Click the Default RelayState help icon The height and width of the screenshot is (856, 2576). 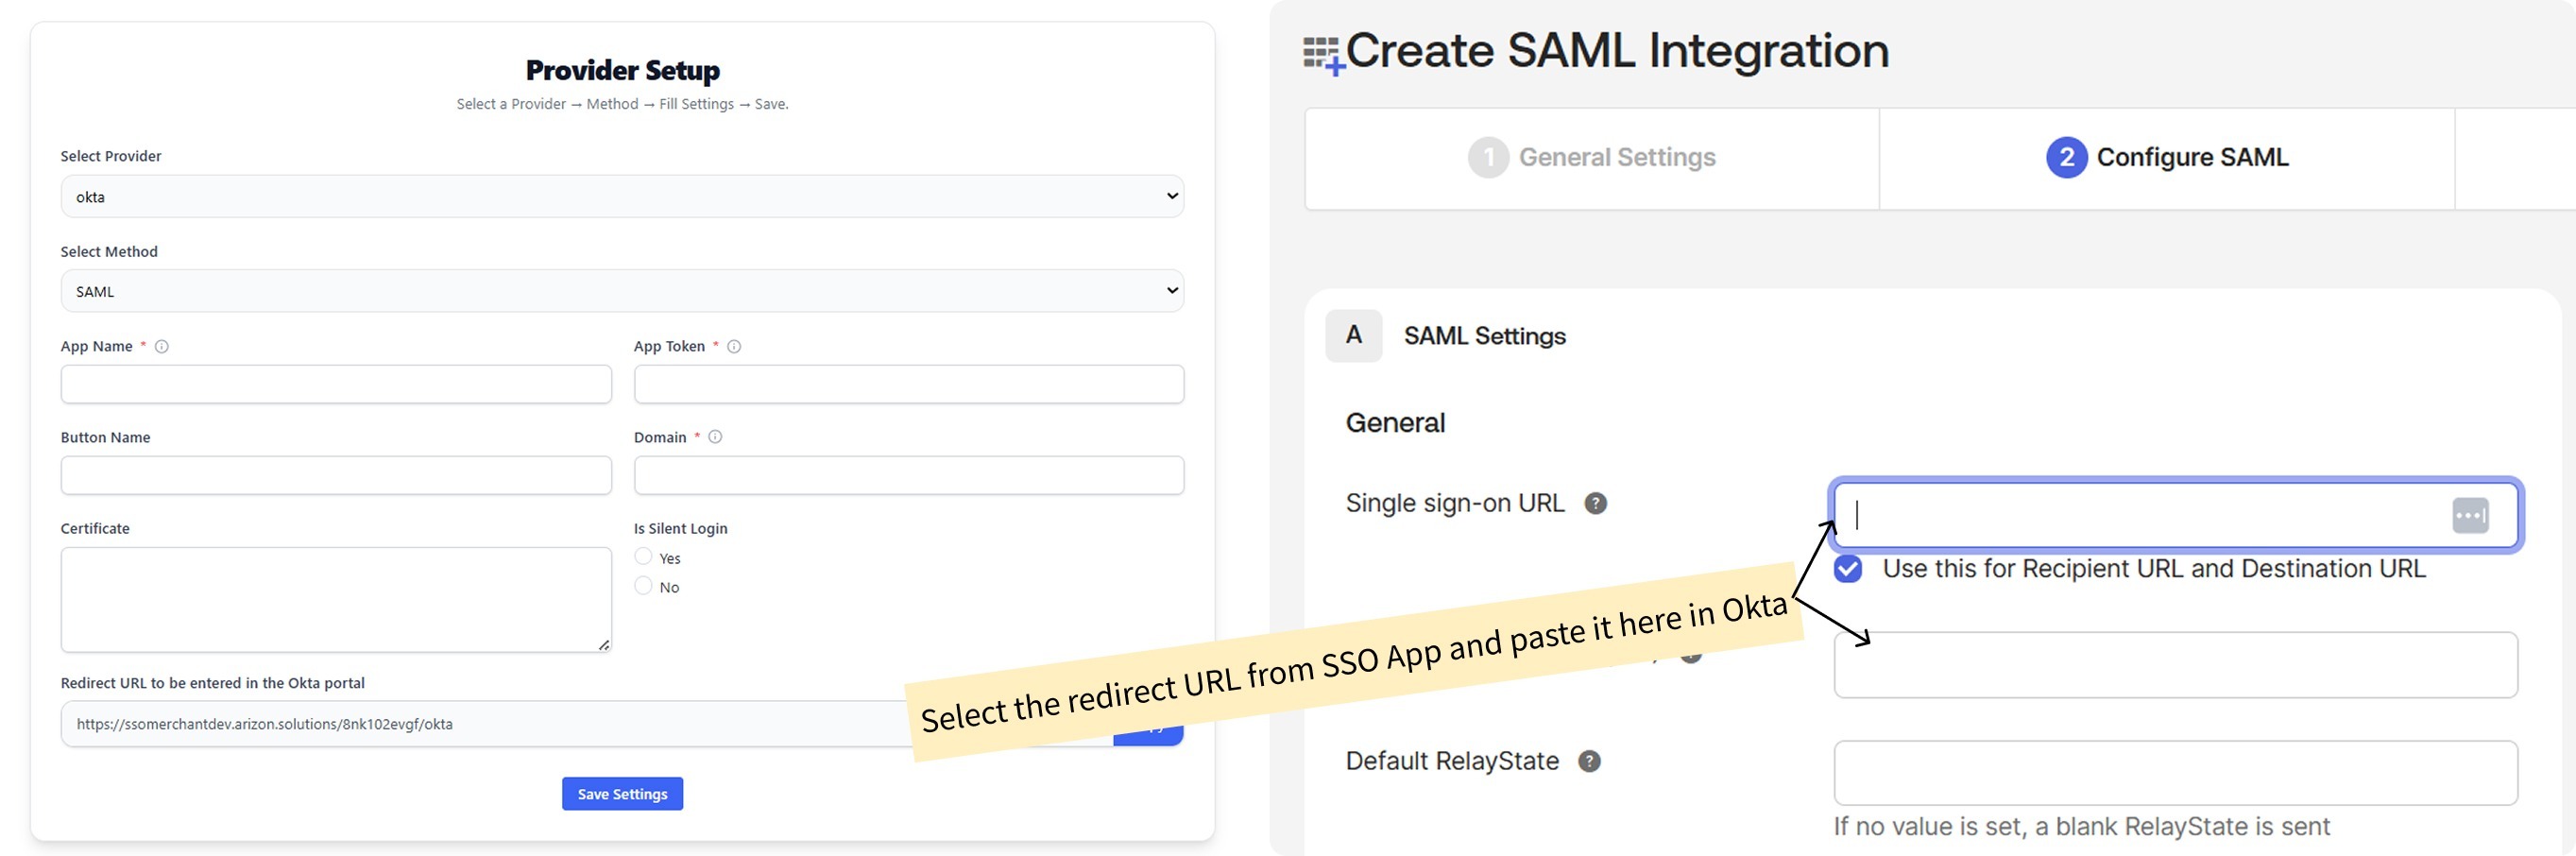(1589, 762)
